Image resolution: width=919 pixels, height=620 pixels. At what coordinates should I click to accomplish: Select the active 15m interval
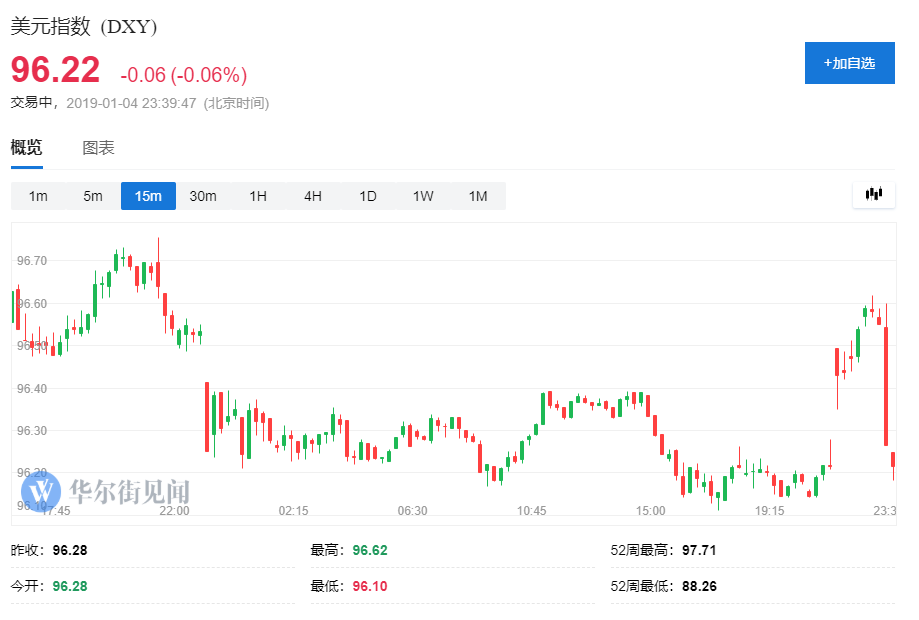tap(148, 196)
